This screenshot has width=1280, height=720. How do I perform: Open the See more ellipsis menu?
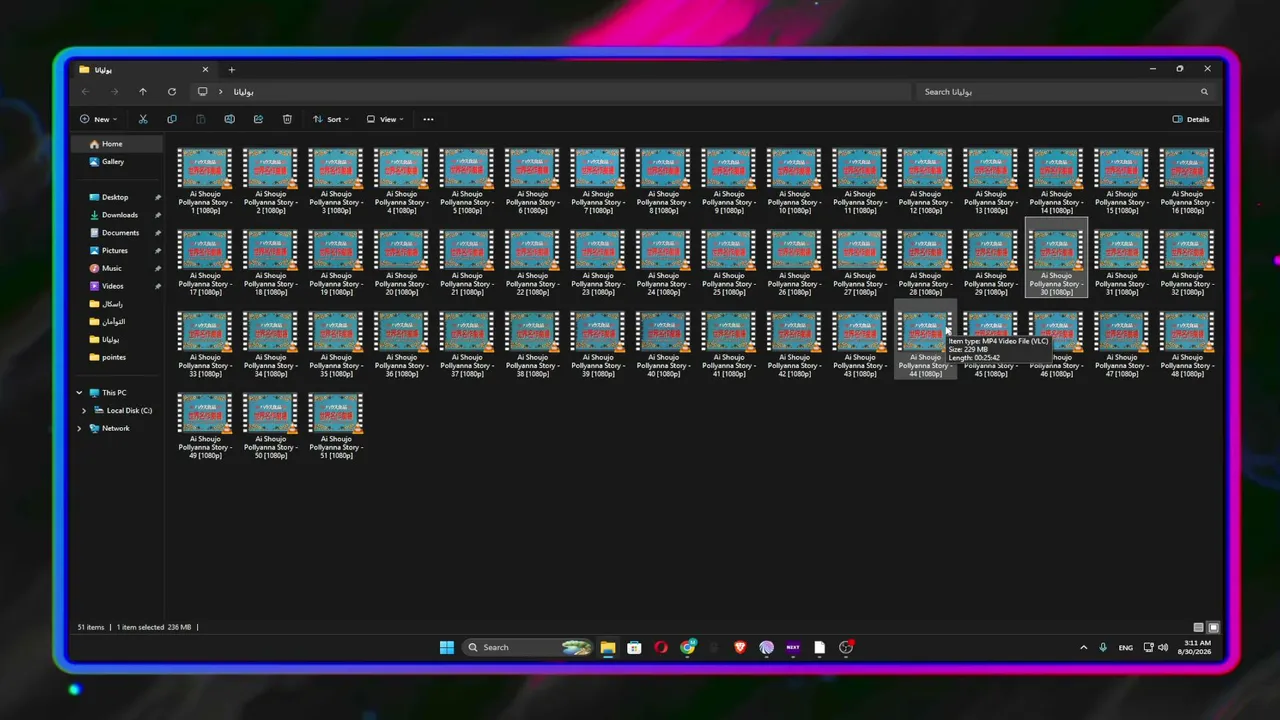pos(428,119)
